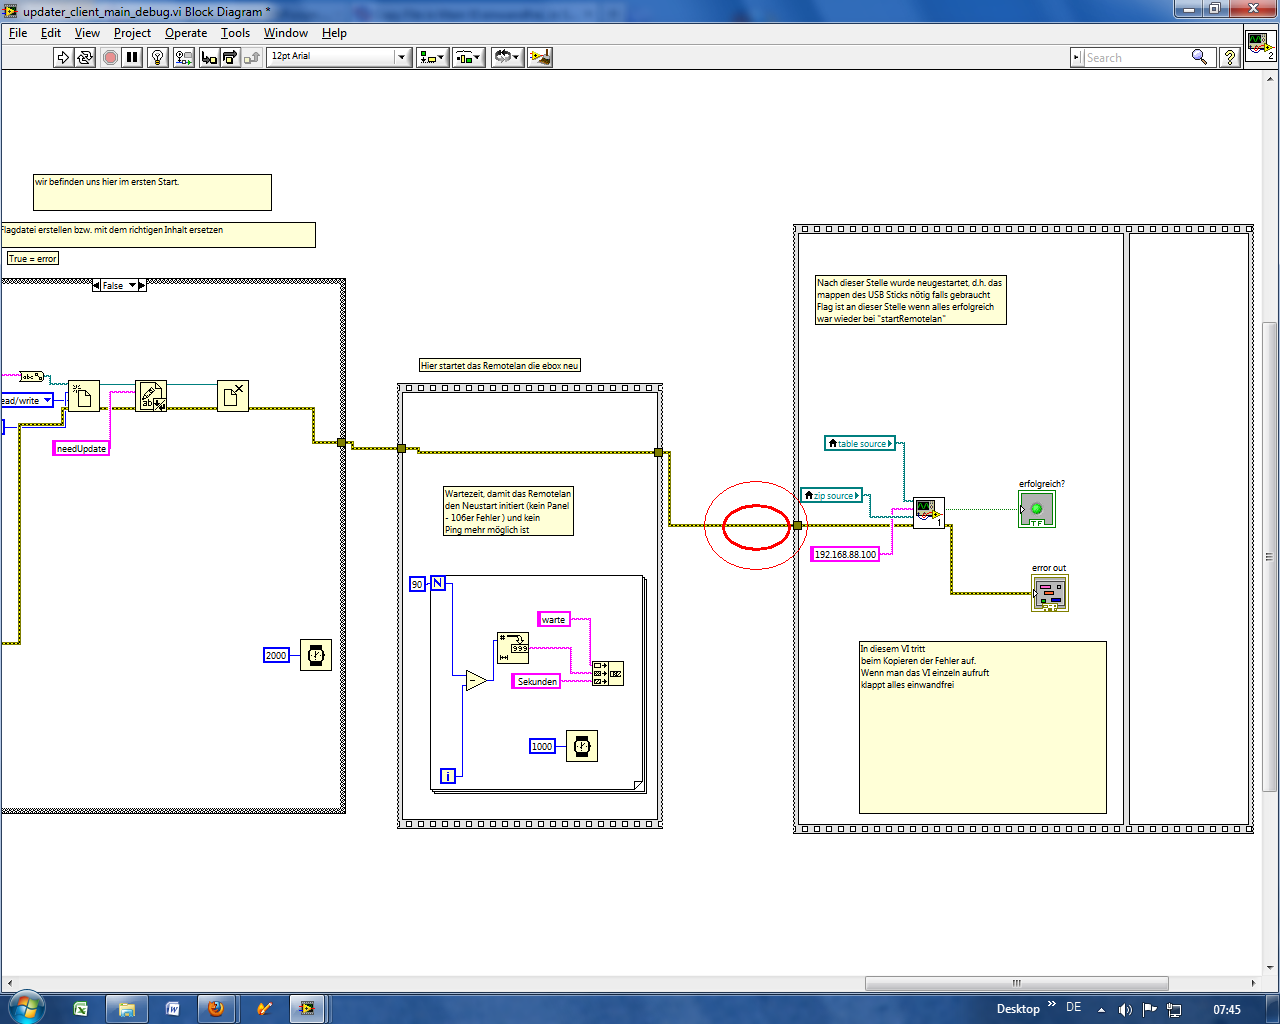
Task: Open the Project menu
Action: [132, 33]
